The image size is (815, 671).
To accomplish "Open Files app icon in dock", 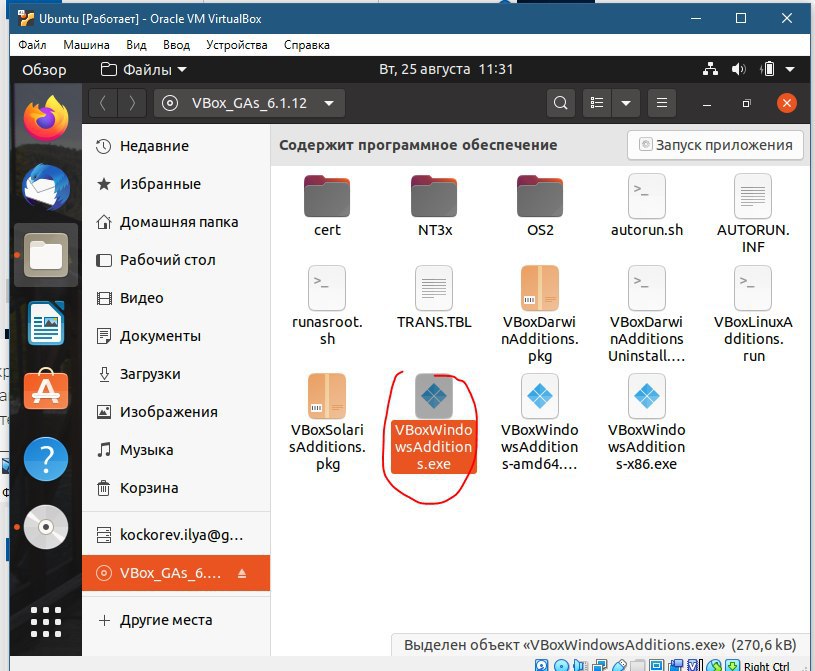I will [46, 255].
